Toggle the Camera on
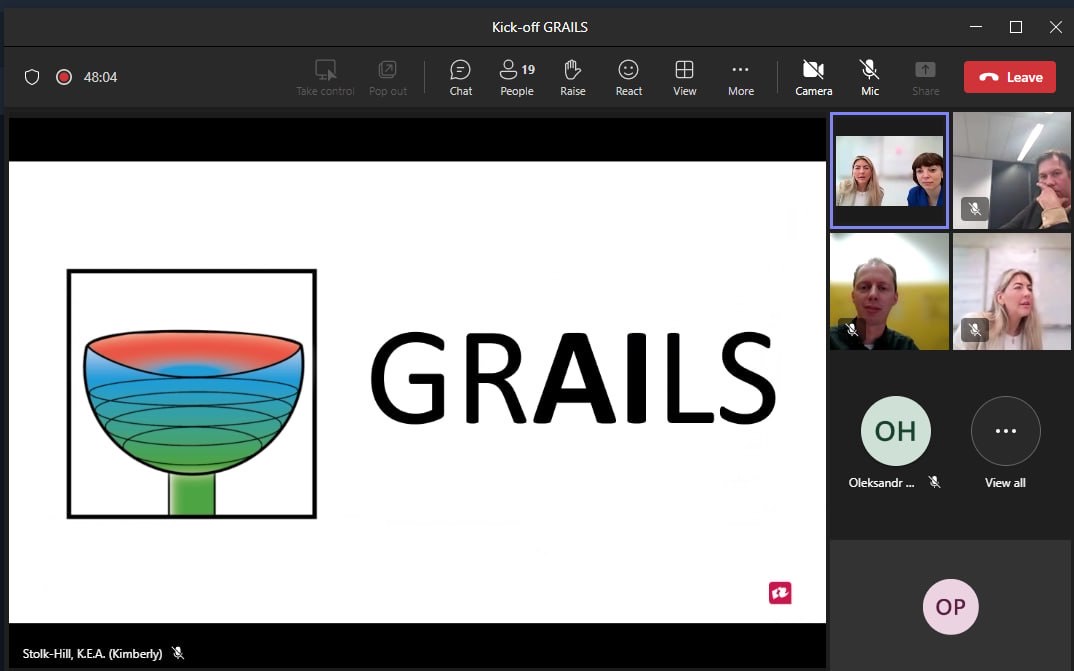The width and height of the screenshot is (1074, 671). click(813, 77)
